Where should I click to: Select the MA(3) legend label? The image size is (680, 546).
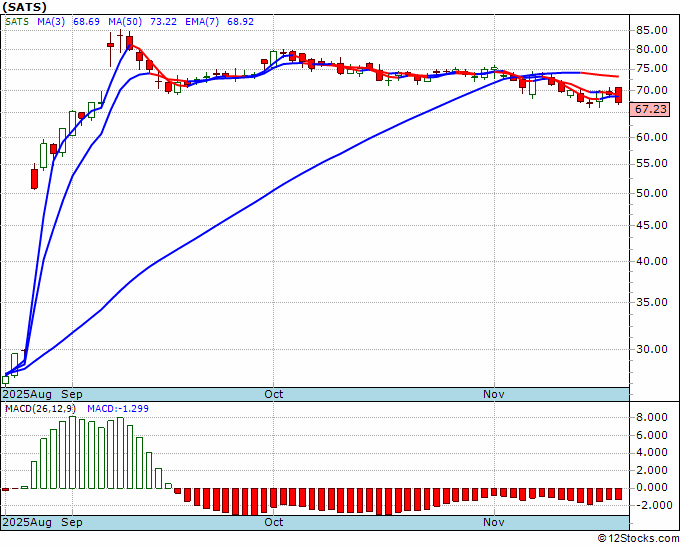[x=51, y=22]
